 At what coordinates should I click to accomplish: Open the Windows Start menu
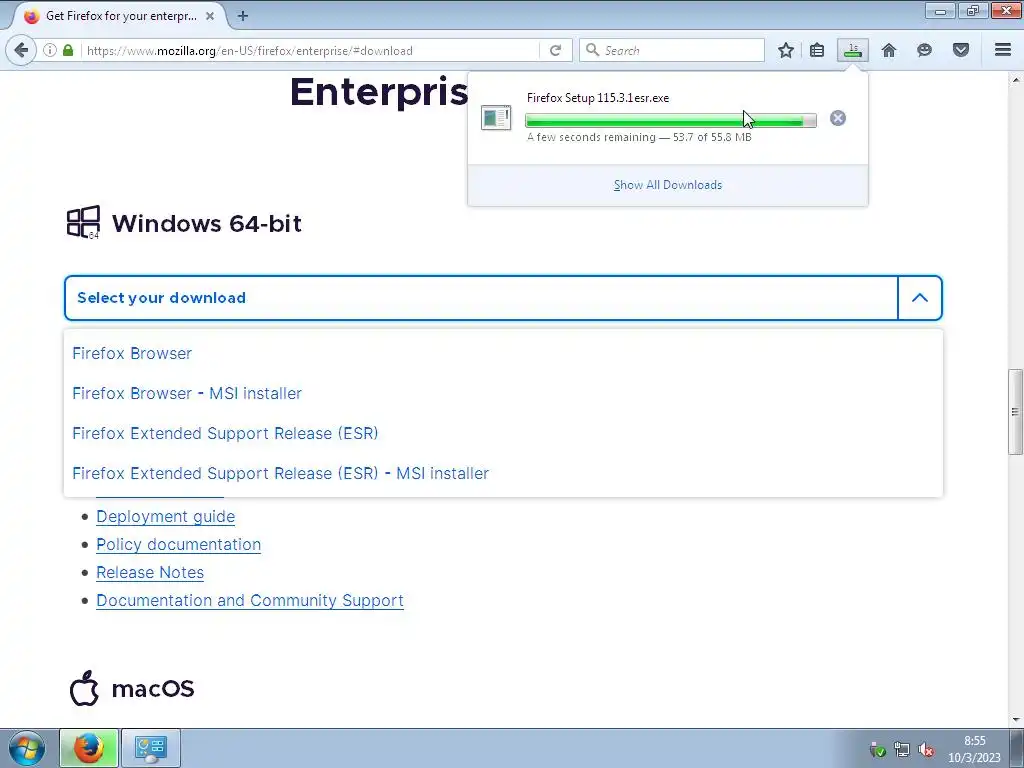[27, 748]
